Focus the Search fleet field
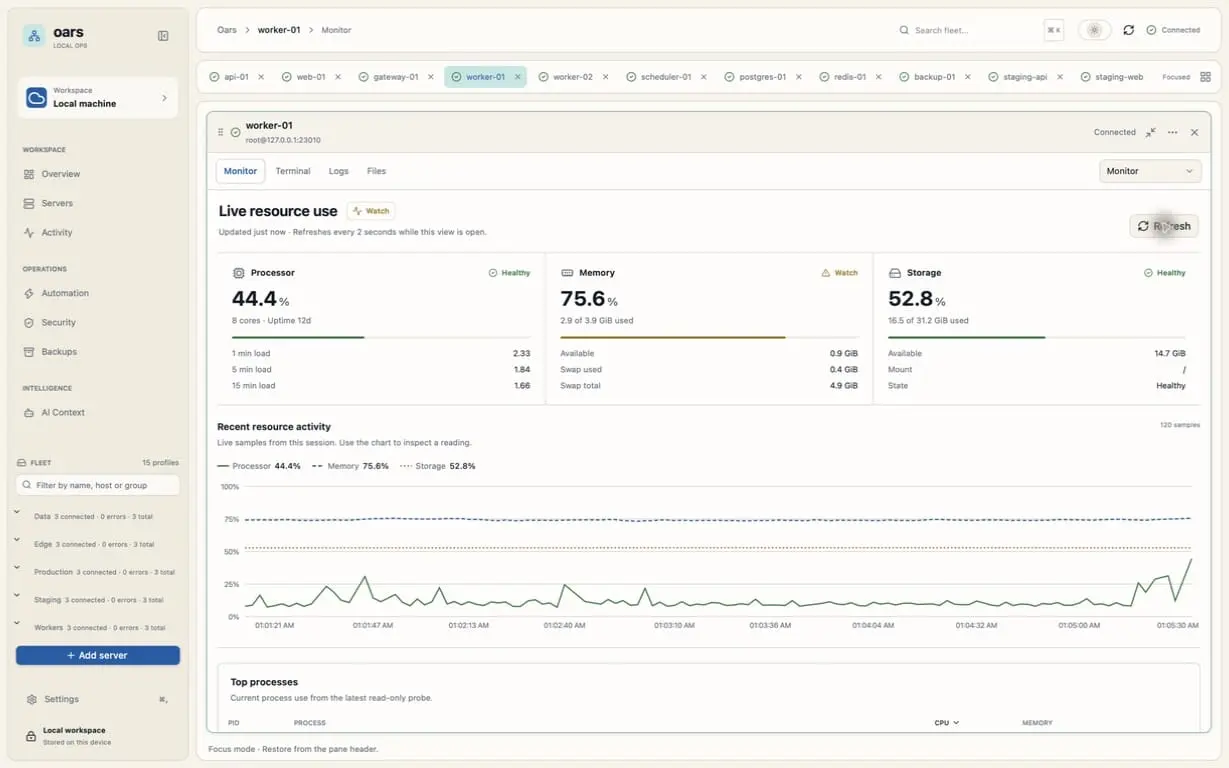This screenshot has height=768, width=1229. click(x=976, y=30)
